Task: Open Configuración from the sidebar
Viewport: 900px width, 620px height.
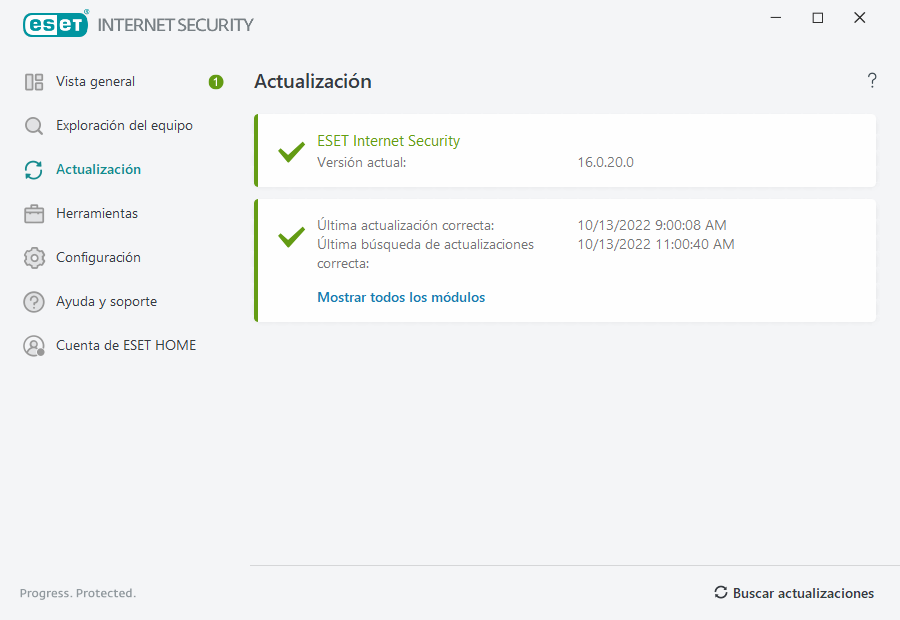Action: 98,258
